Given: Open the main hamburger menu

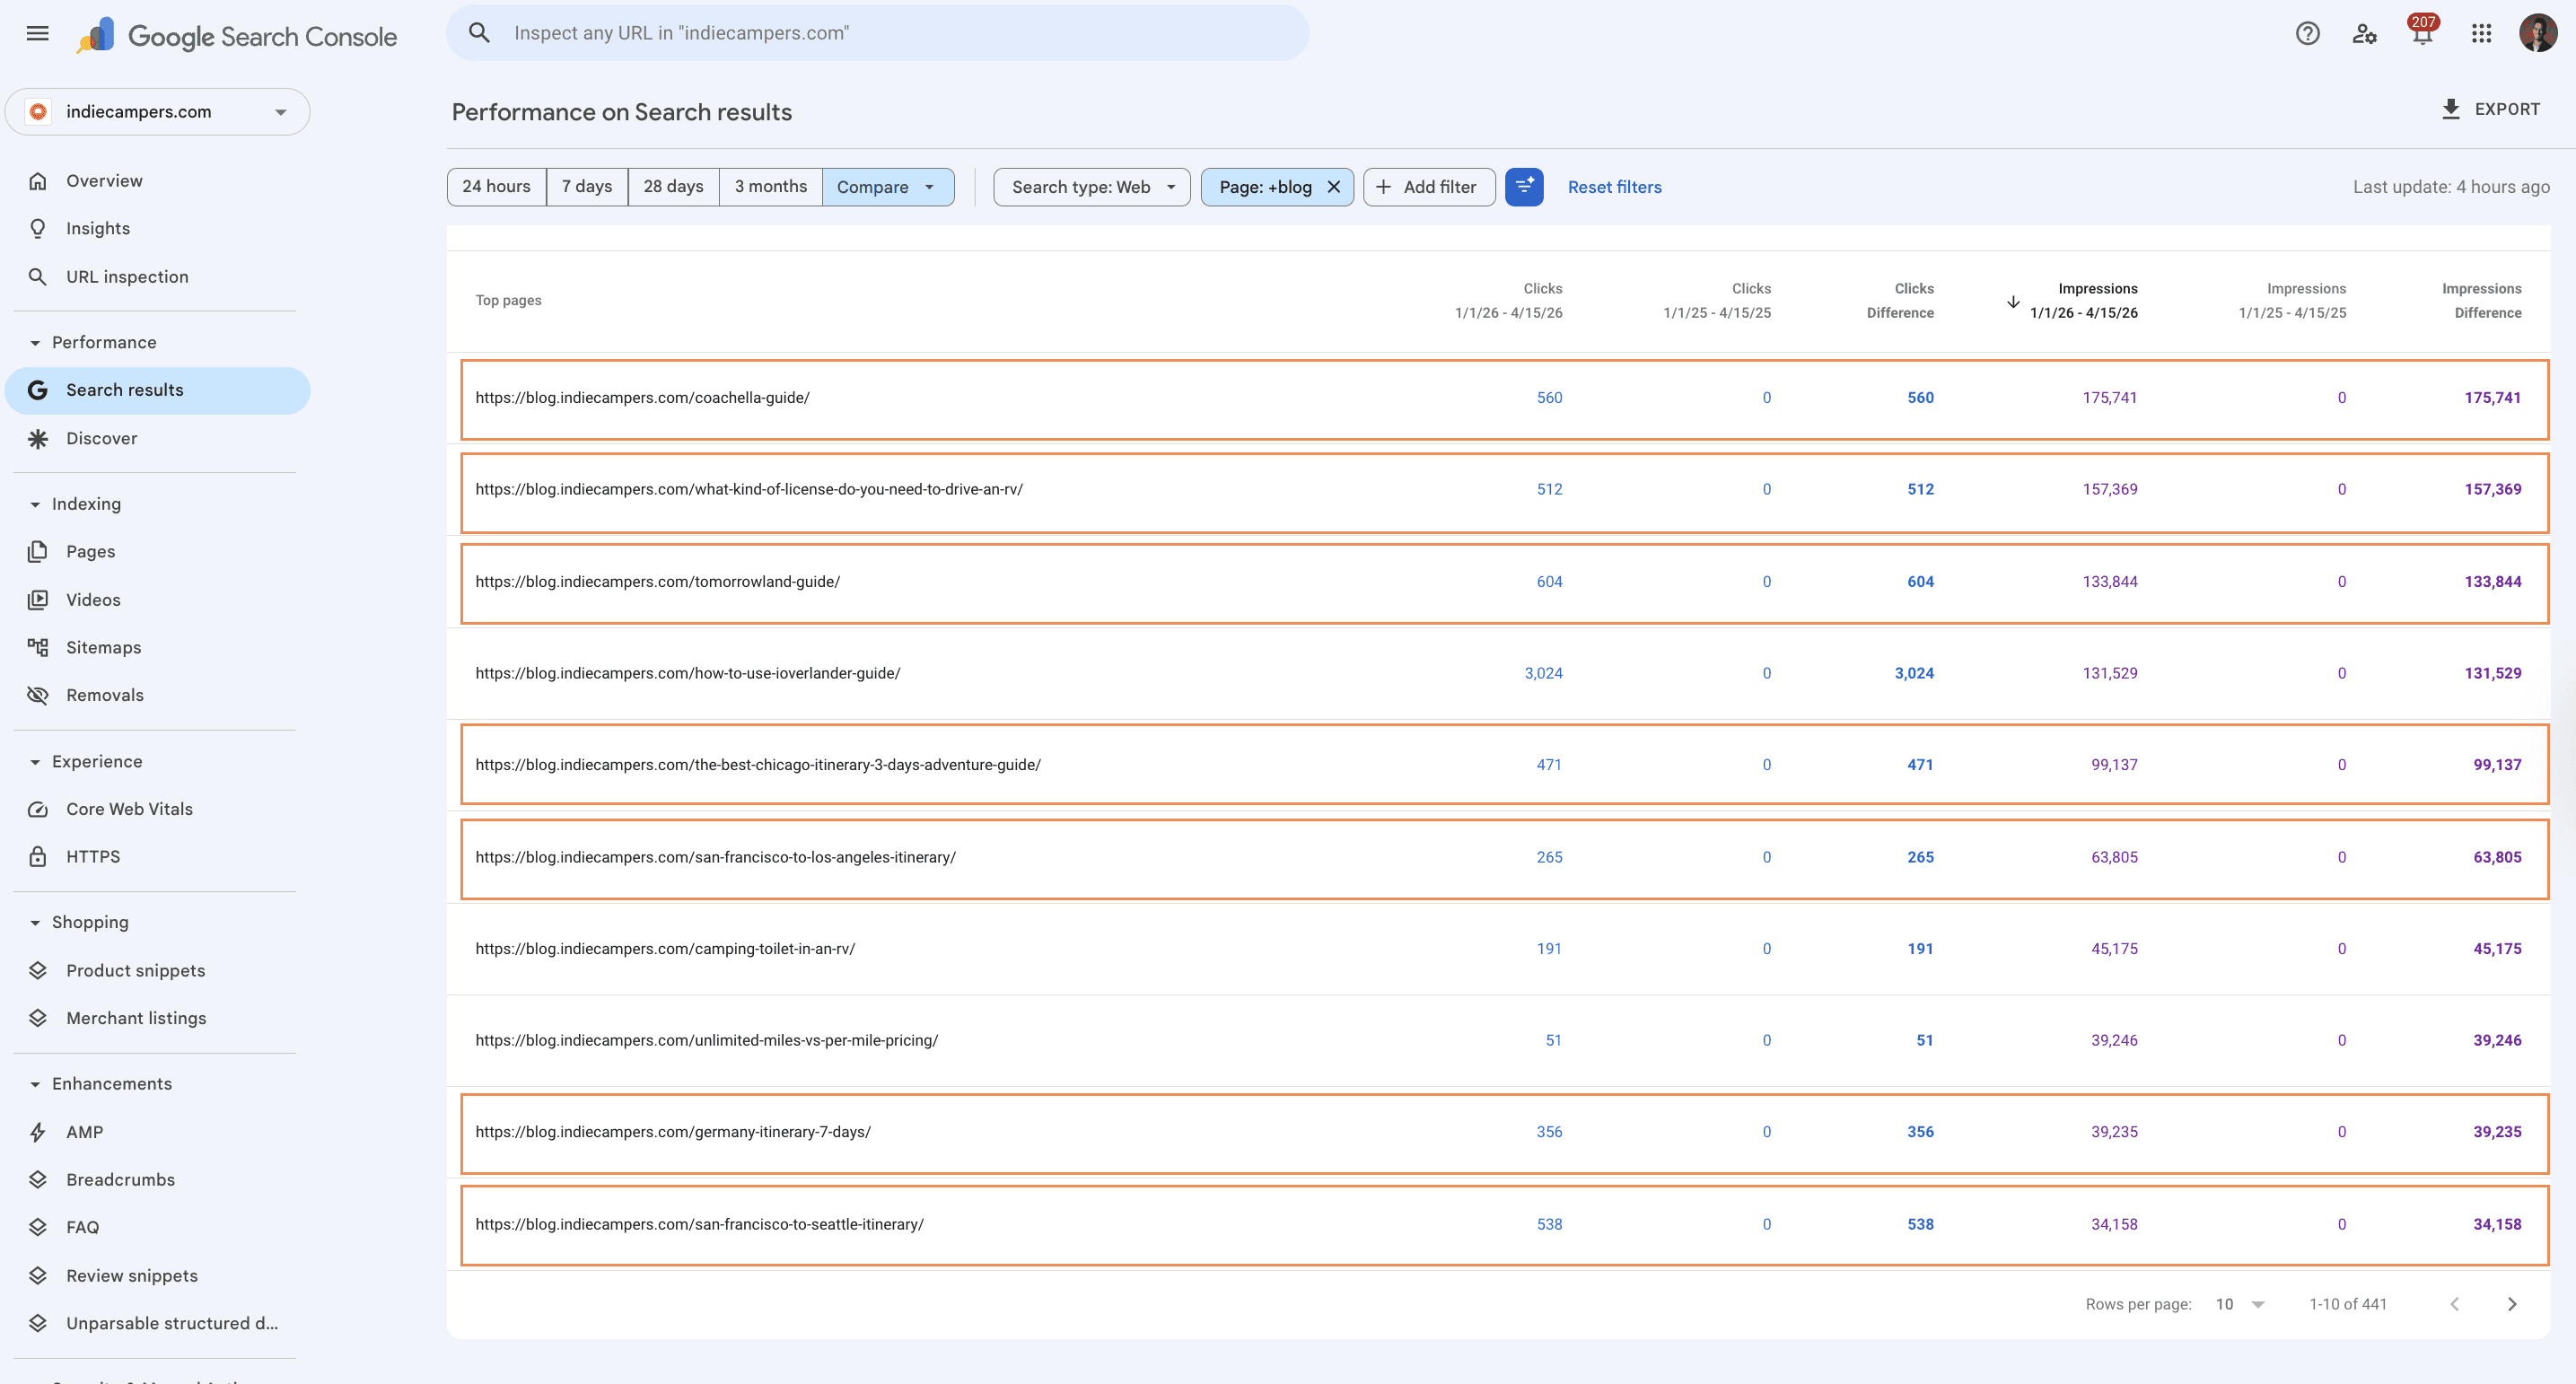Looking at the screenshot, I should (x=37, y=33).
